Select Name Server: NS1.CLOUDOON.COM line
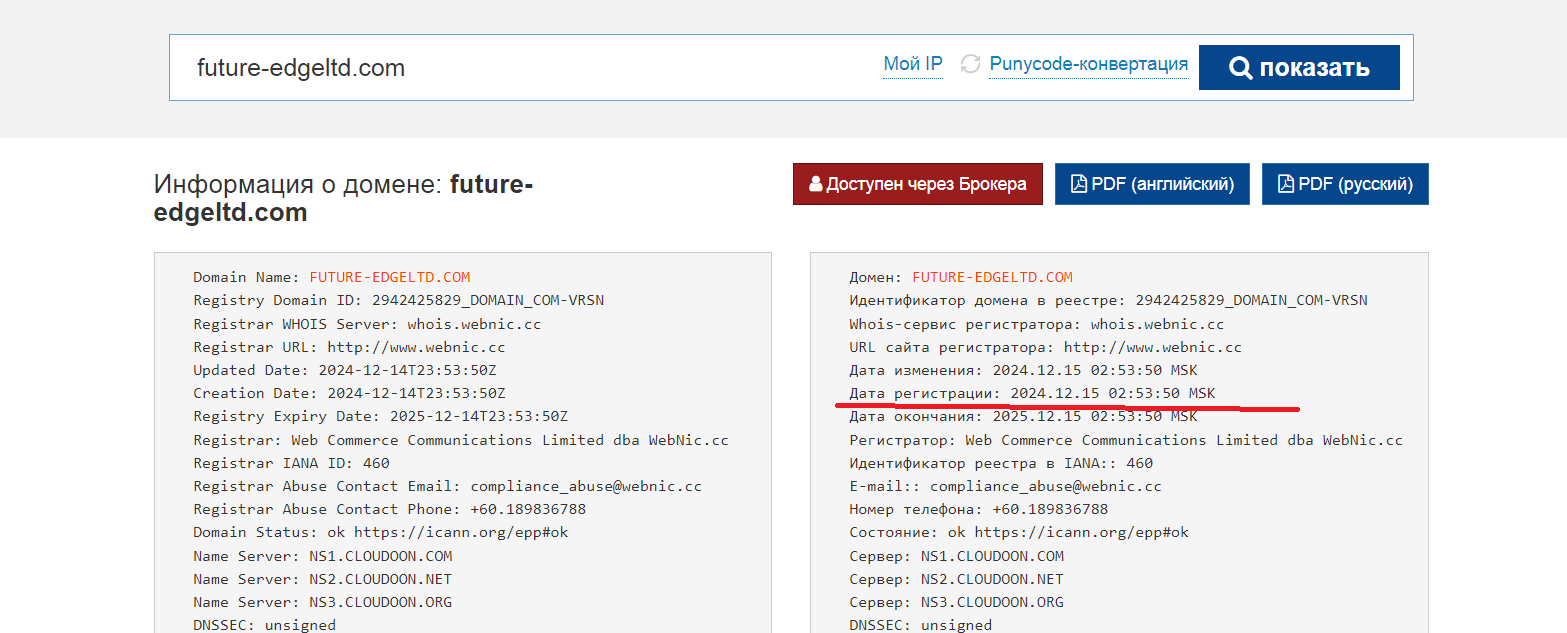1567x633 pixels. [x=322, y=556]
